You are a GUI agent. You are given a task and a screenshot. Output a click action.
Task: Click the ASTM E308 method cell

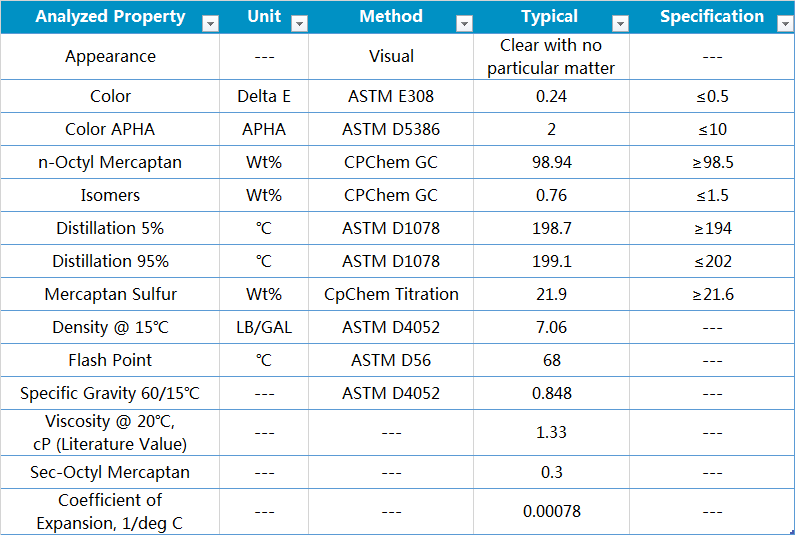[391, 96]
